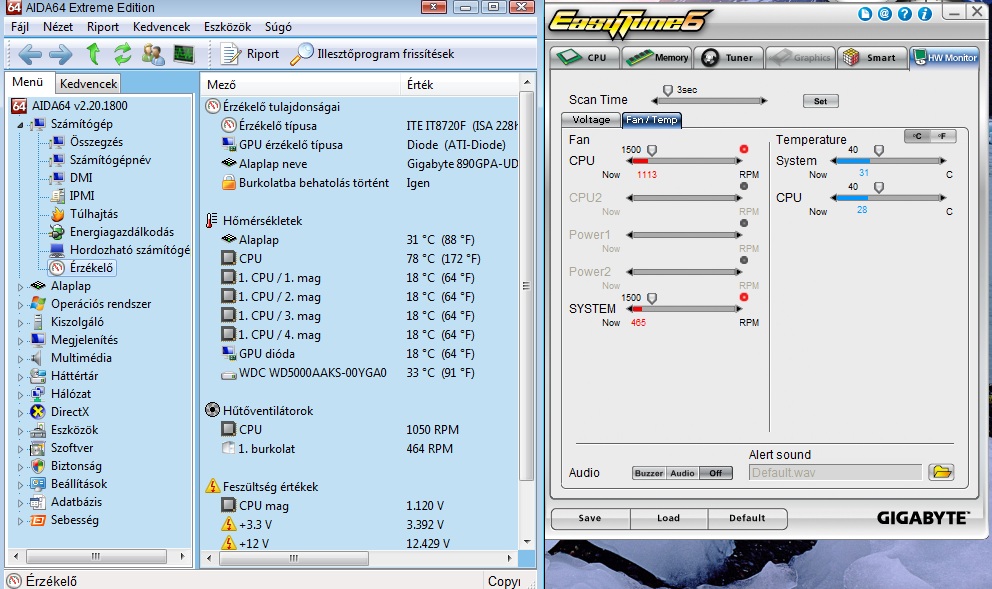
Task: Toggle the CPU2 fan alert indicator
Action: pos(744,186)
